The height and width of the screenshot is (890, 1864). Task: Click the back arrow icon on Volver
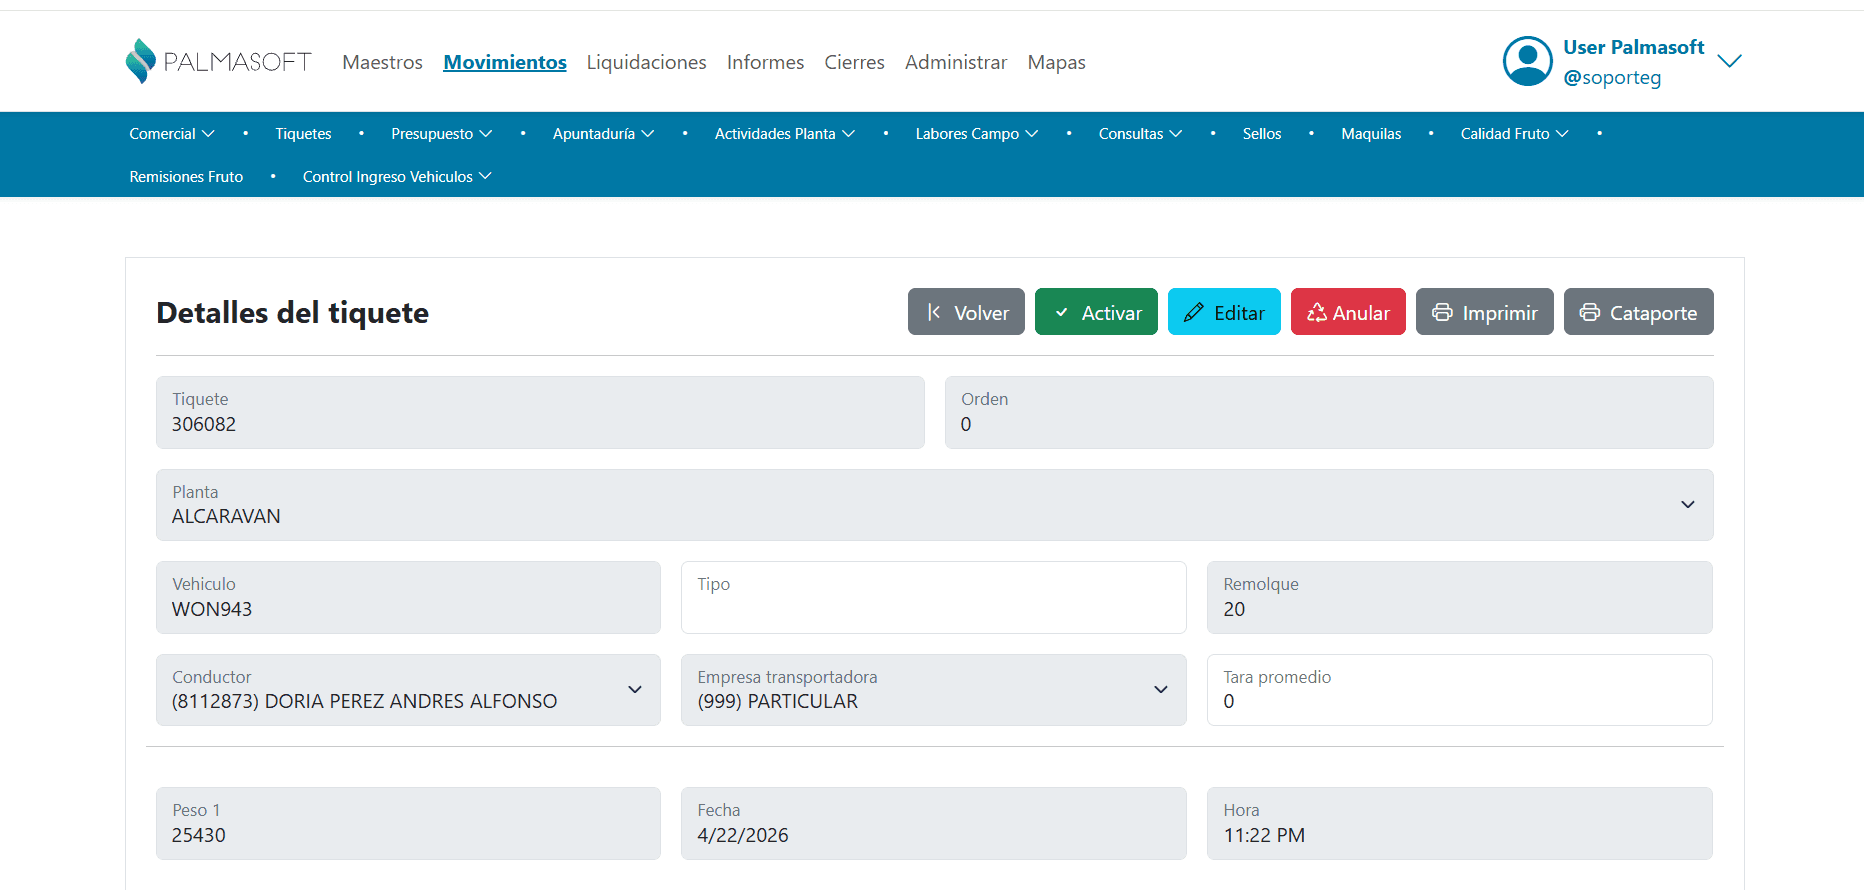934,313
